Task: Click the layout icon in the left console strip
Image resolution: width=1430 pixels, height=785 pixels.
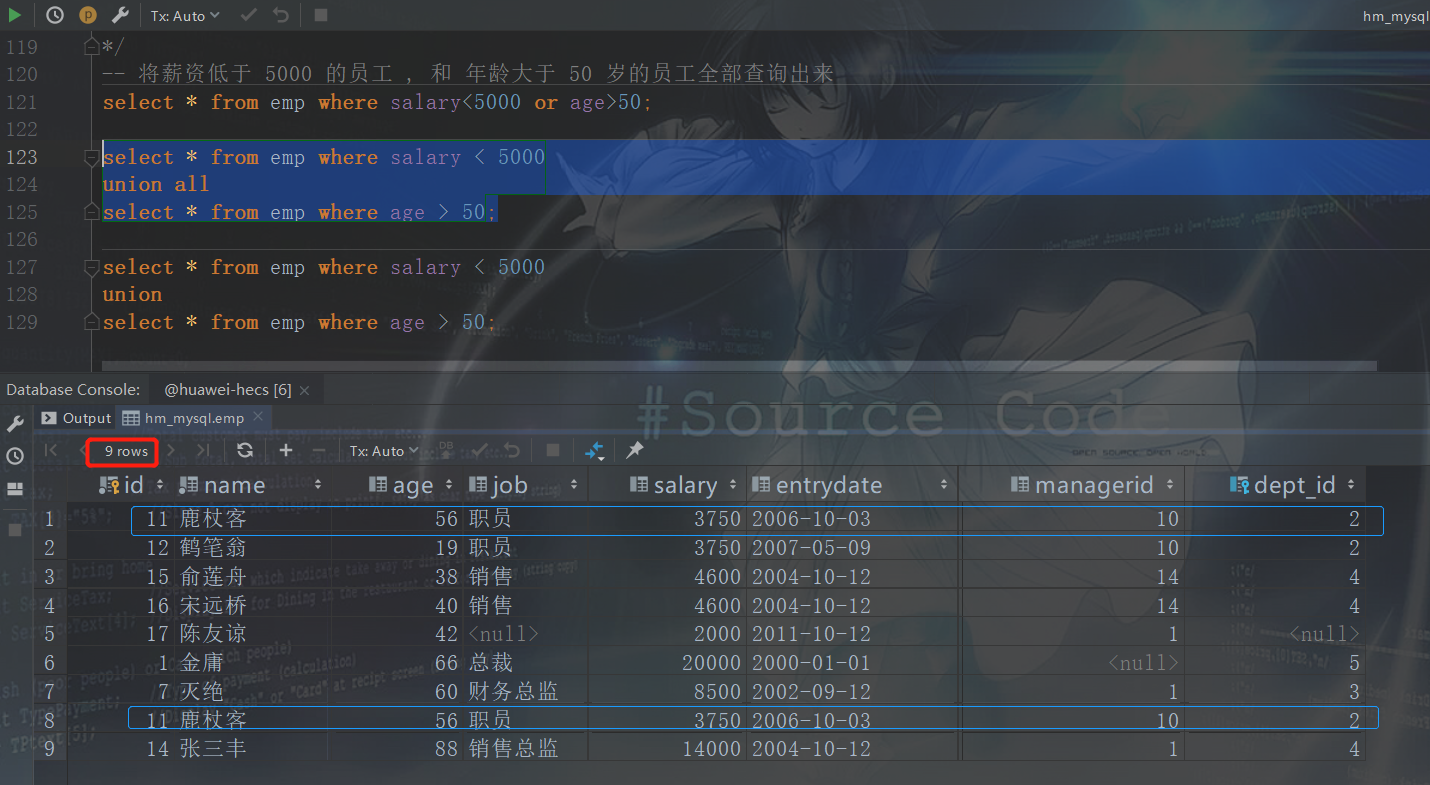Action: coord(15,489)
